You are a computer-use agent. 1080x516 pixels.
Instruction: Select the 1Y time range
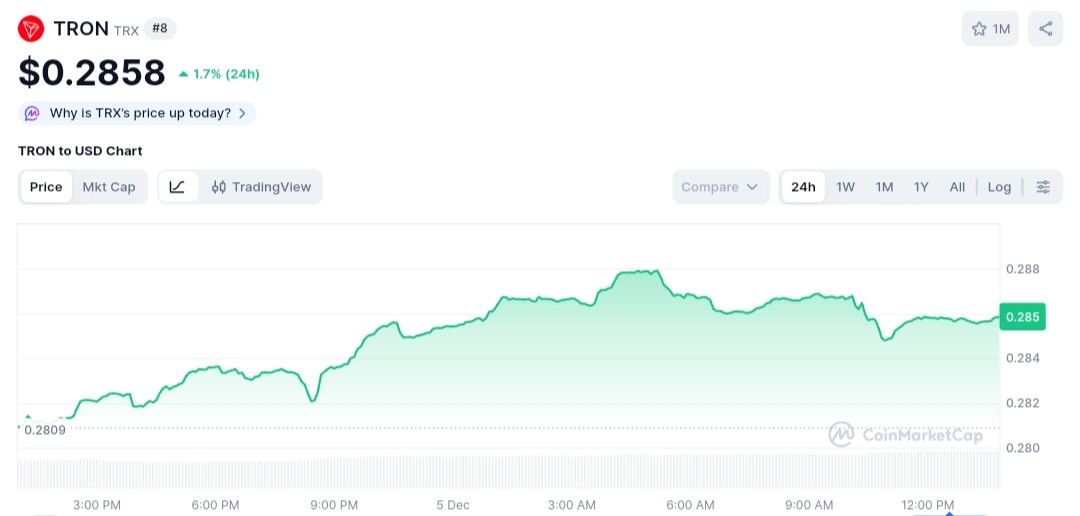[921, 187]
